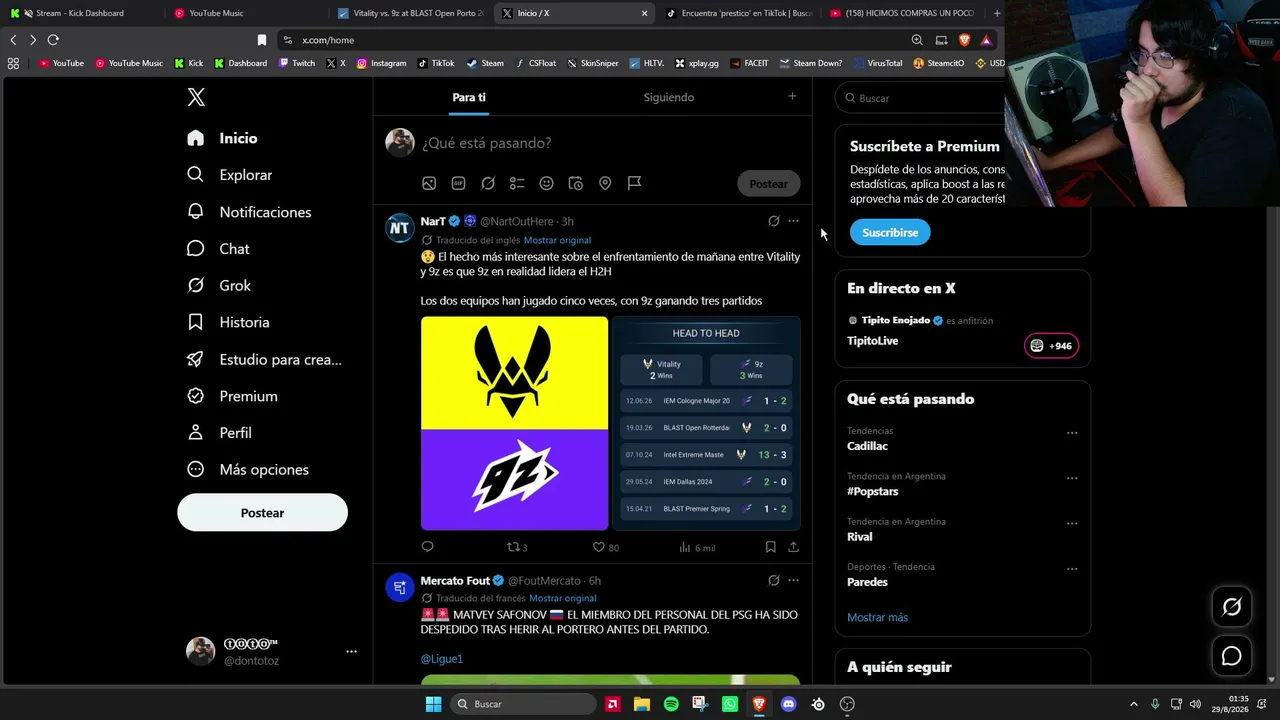The height and width of the screenshot is (720, 1280).
Task: Like NarT's post with 80 likes
Action: pyautogui.click(x=606, y=547)
